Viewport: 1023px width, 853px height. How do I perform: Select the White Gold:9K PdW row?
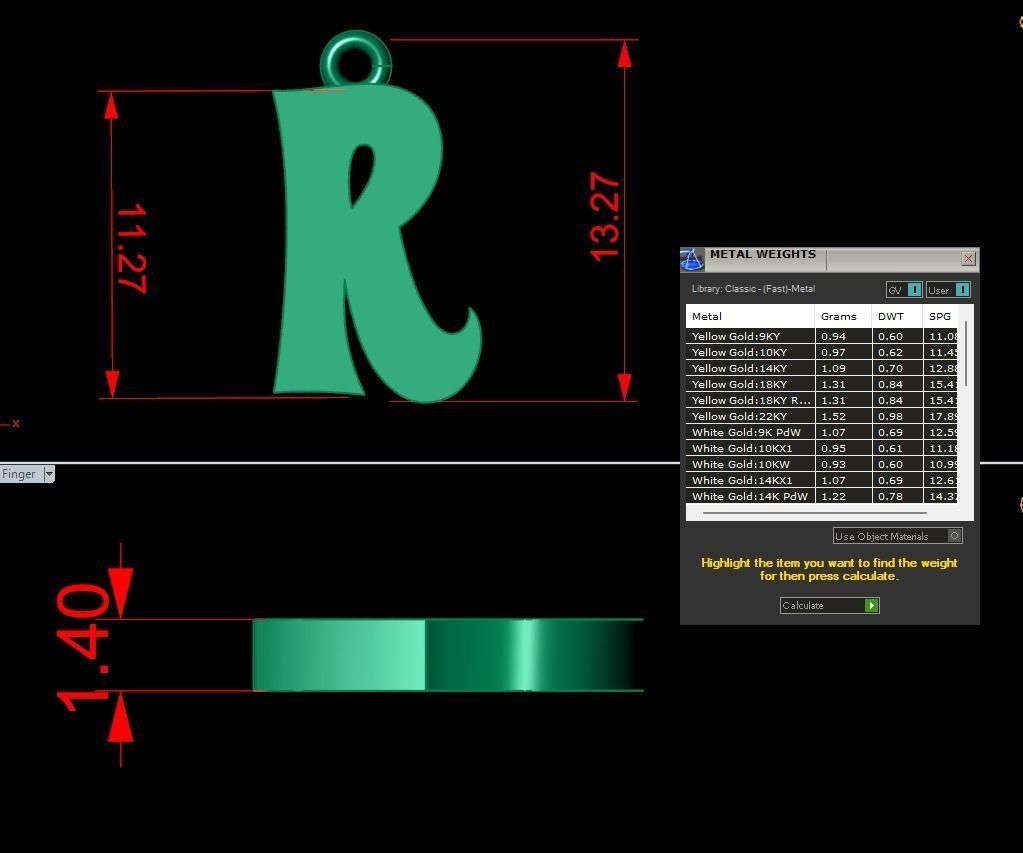click(821, 432)
